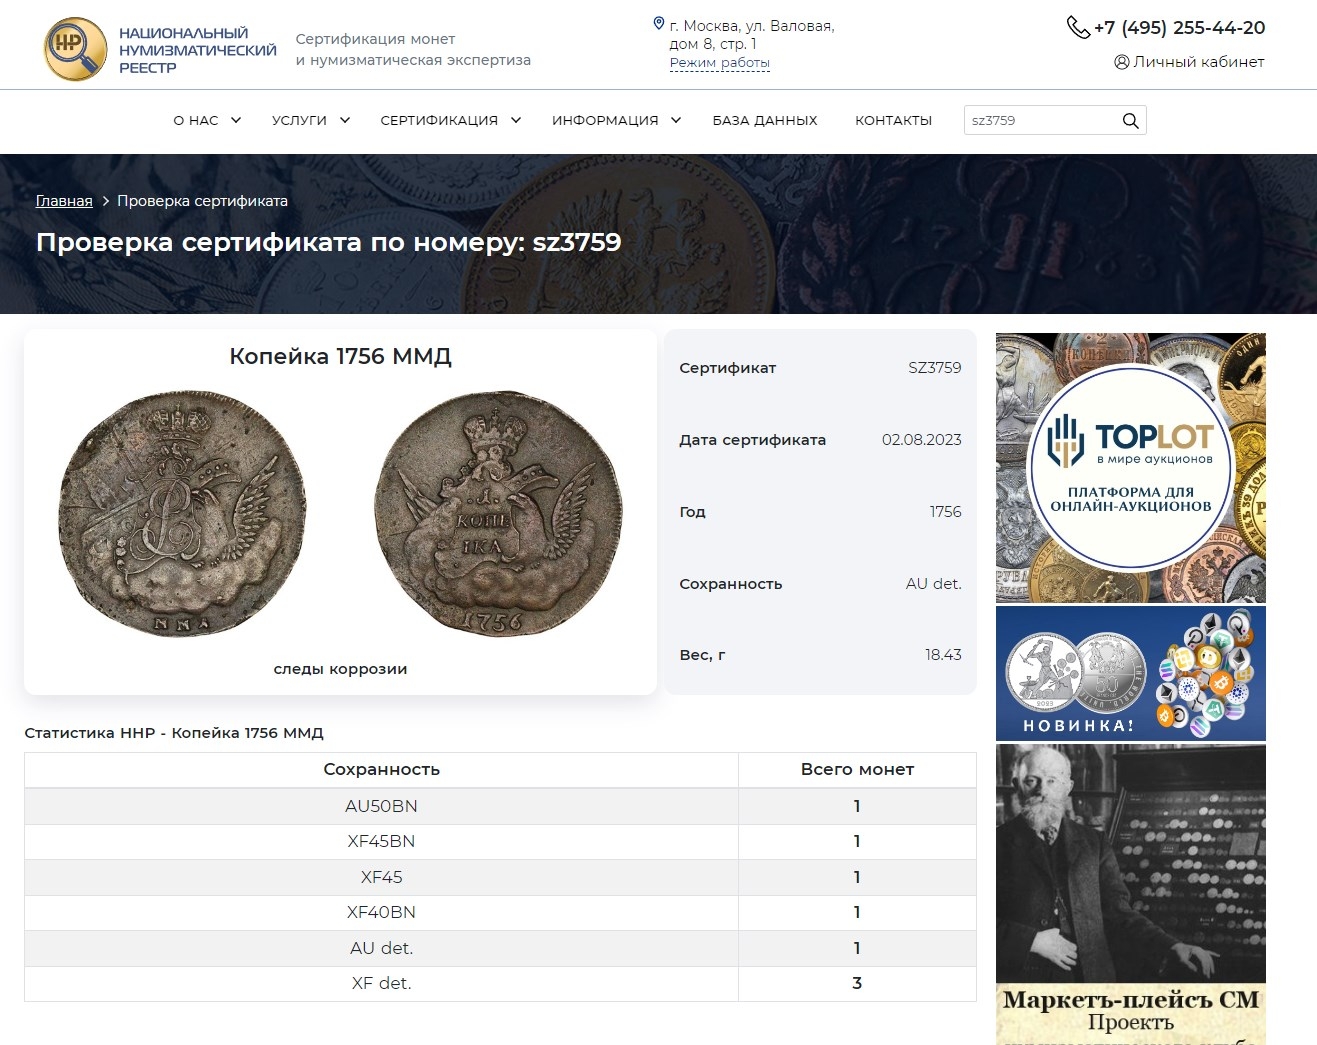Expand the ИНФОРМАЦИЯ dropdown menu
The height and width of the screenshot is (1045, 1317).
(x=616, y=121)
